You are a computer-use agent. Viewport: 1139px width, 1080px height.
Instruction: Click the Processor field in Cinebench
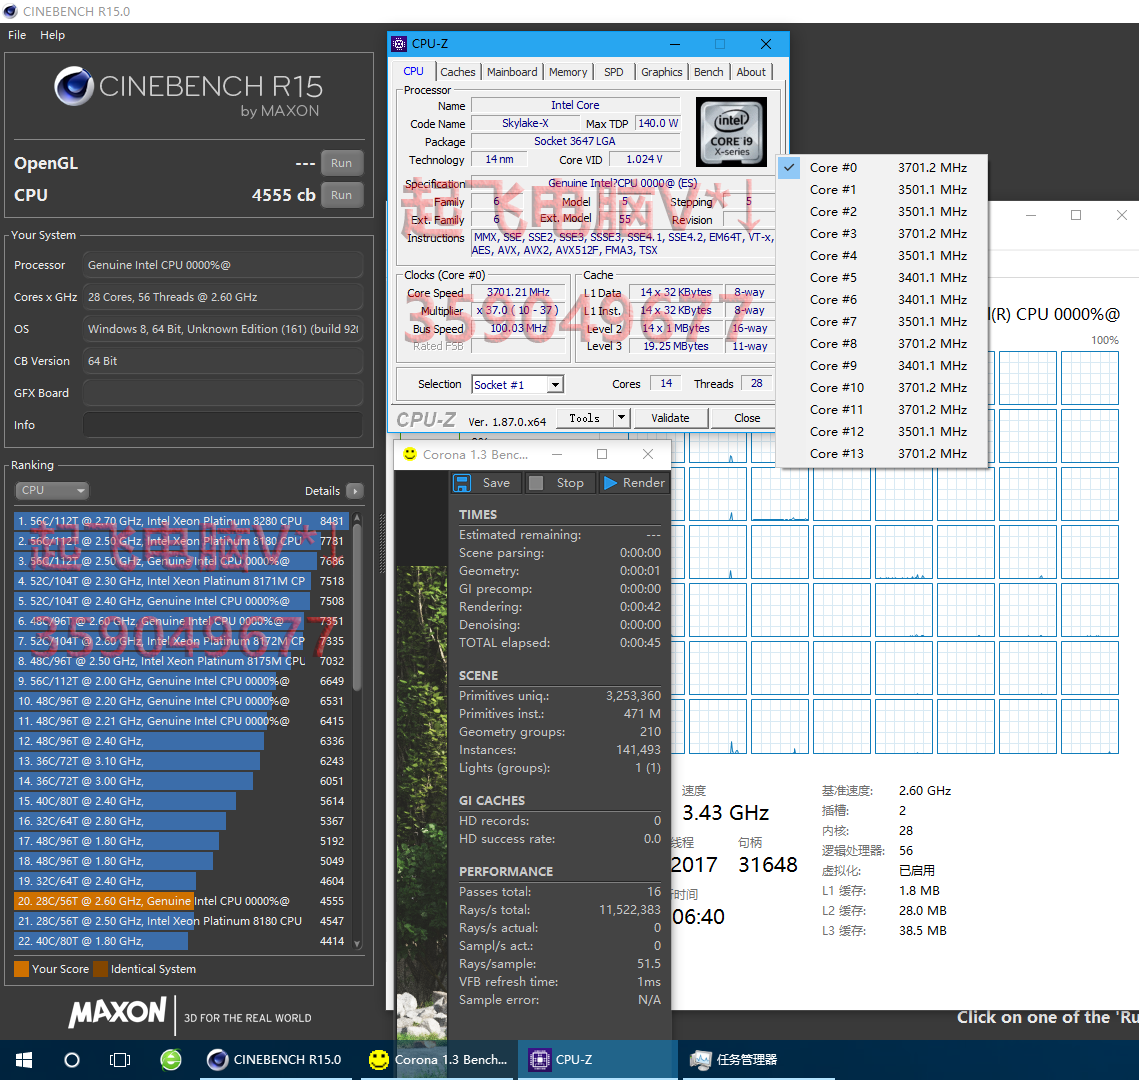pos(222,265)
